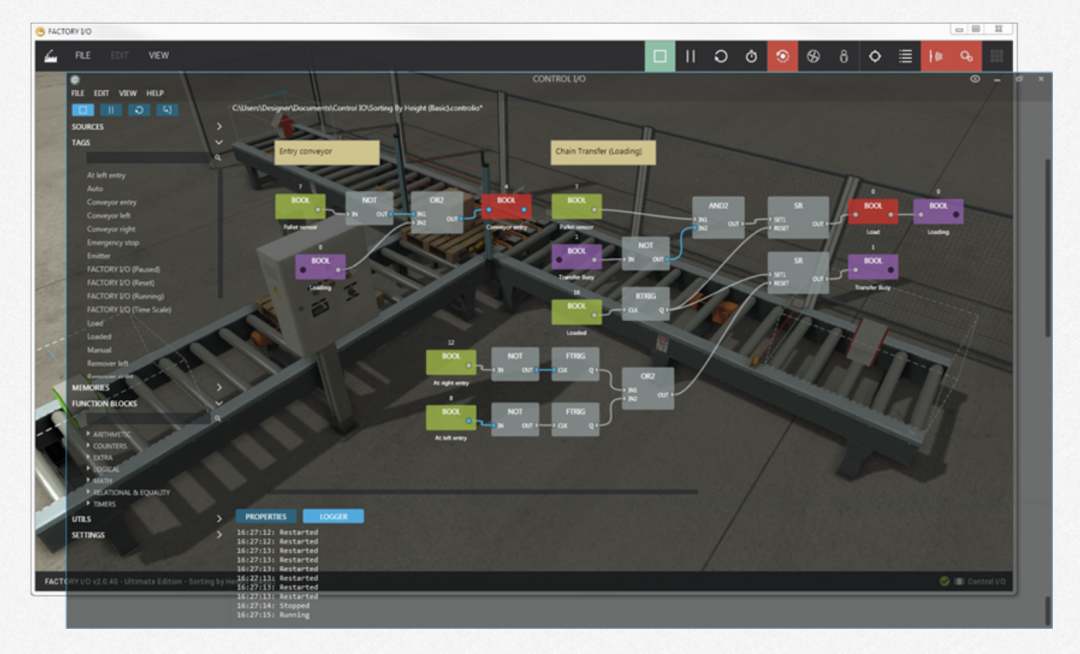Pause the Factory I/O simulation
The image size is (1080, 654).
pyautogui.click(x=690, y=56)
